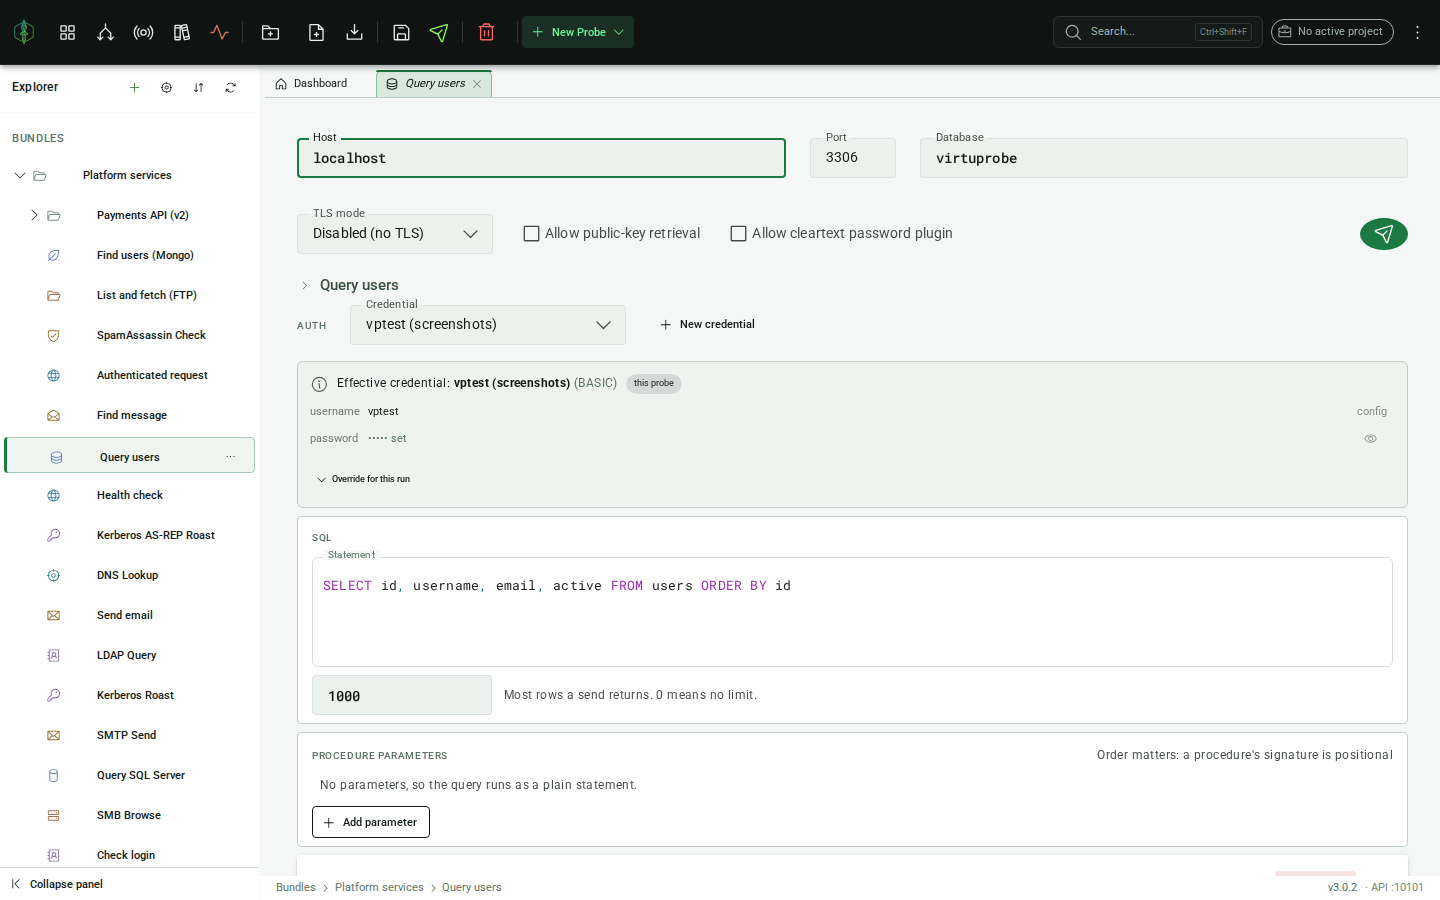The image size is (1440, 900).
Task: Click the Add parameter button
Action: pos(371,822)
